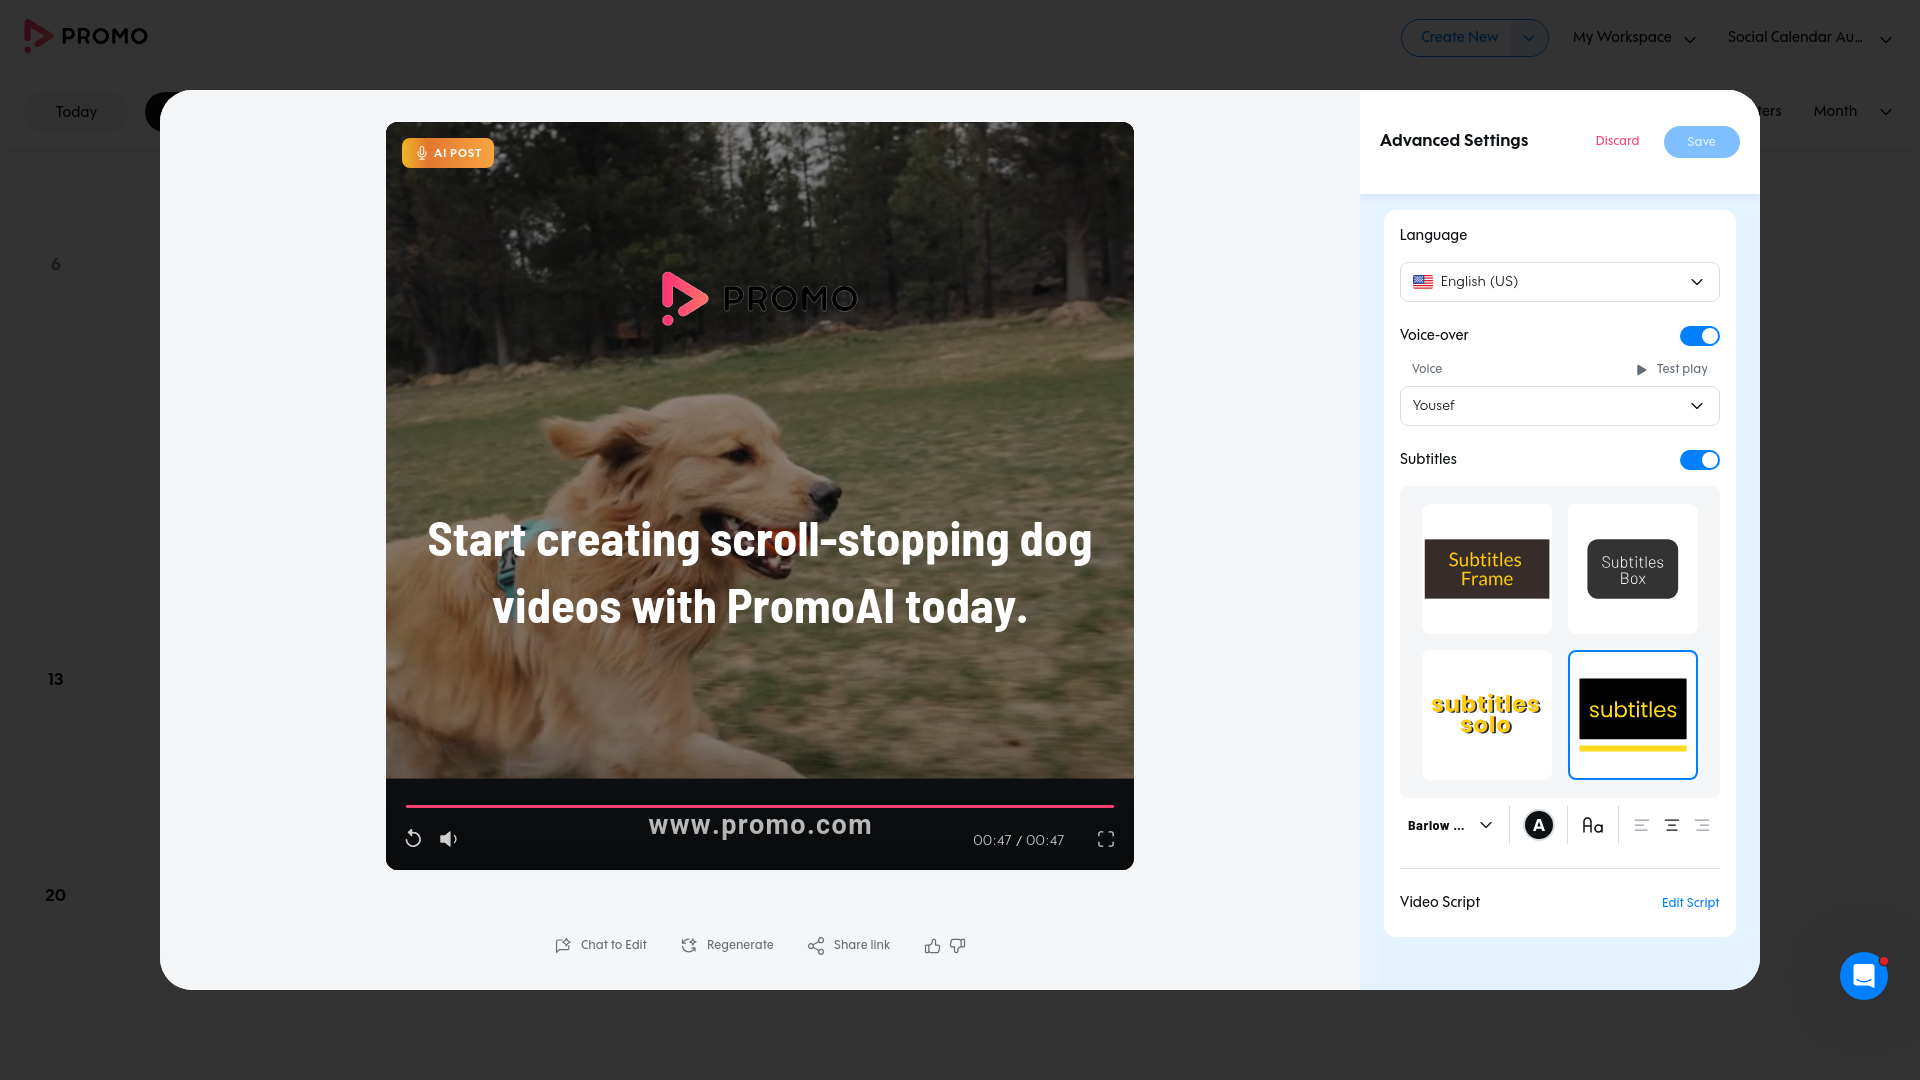The image size is (1920, 1080).
Task: Open the chat support bubble
Action: coord(1863,975)
